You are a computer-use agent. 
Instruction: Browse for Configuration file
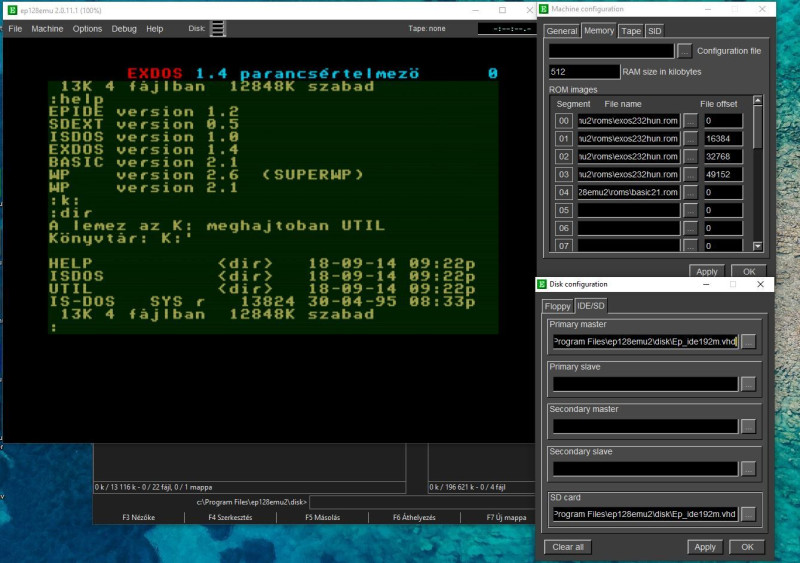[685, 51]
